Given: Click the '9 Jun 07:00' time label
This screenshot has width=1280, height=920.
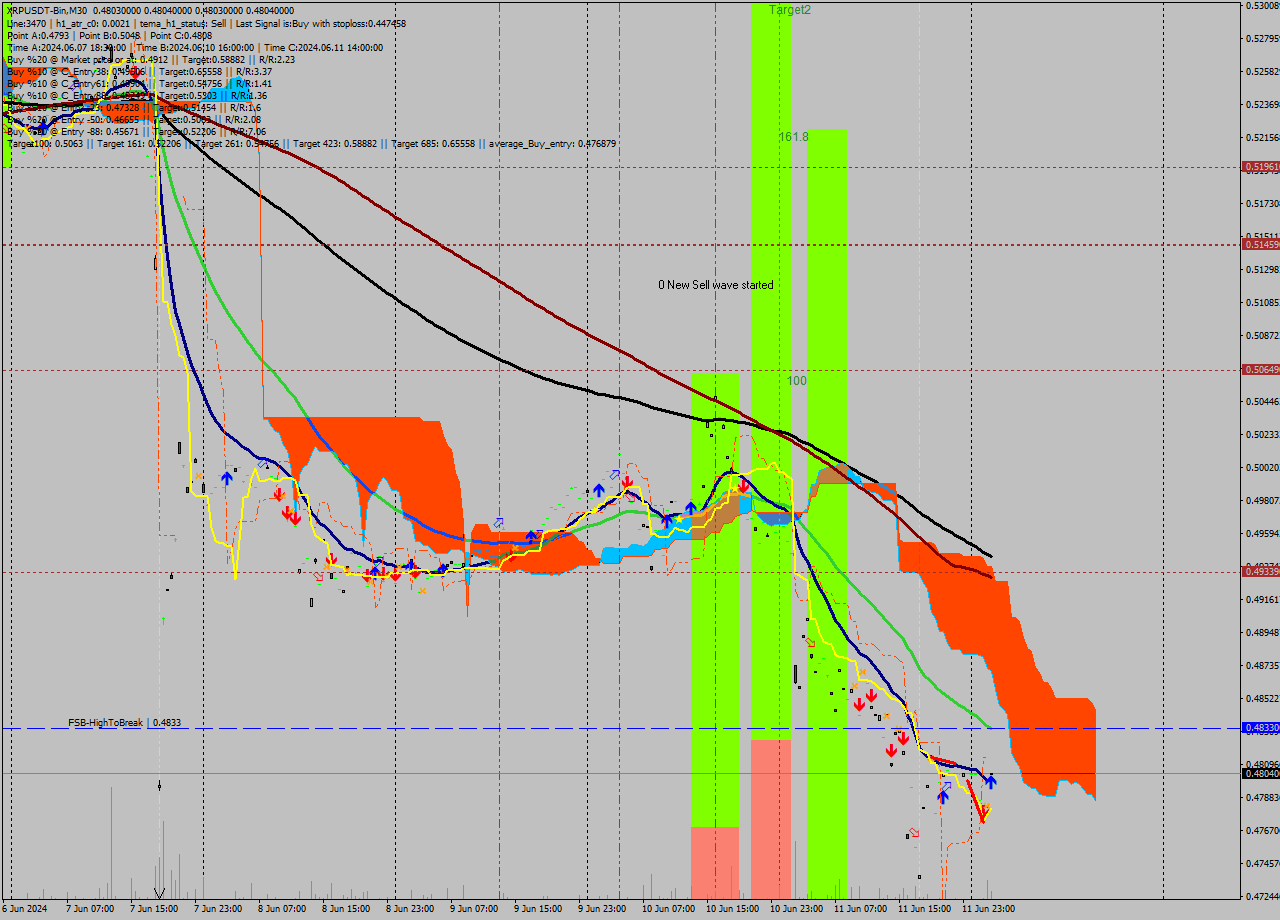Looking at the screenshot, I should click(x=474, y=910).
